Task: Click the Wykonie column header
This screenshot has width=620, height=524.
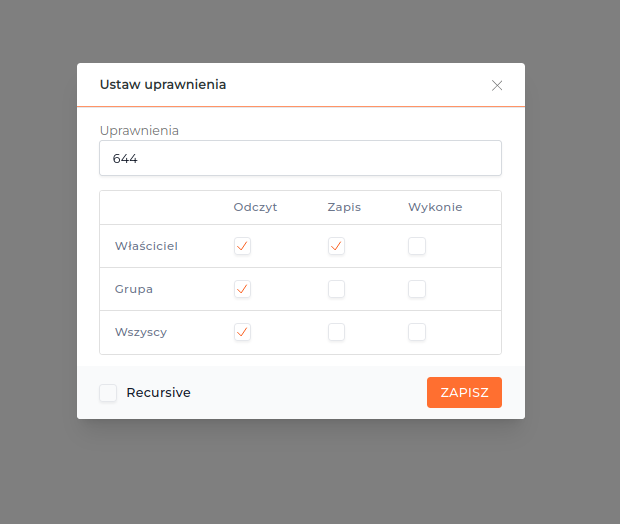Action: (x=435, y=207)
